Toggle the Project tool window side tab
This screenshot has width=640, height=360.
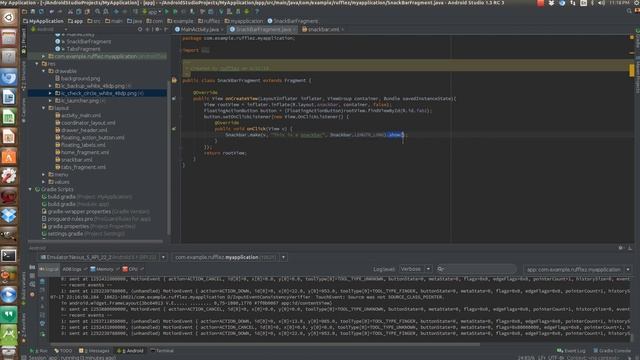24,42
